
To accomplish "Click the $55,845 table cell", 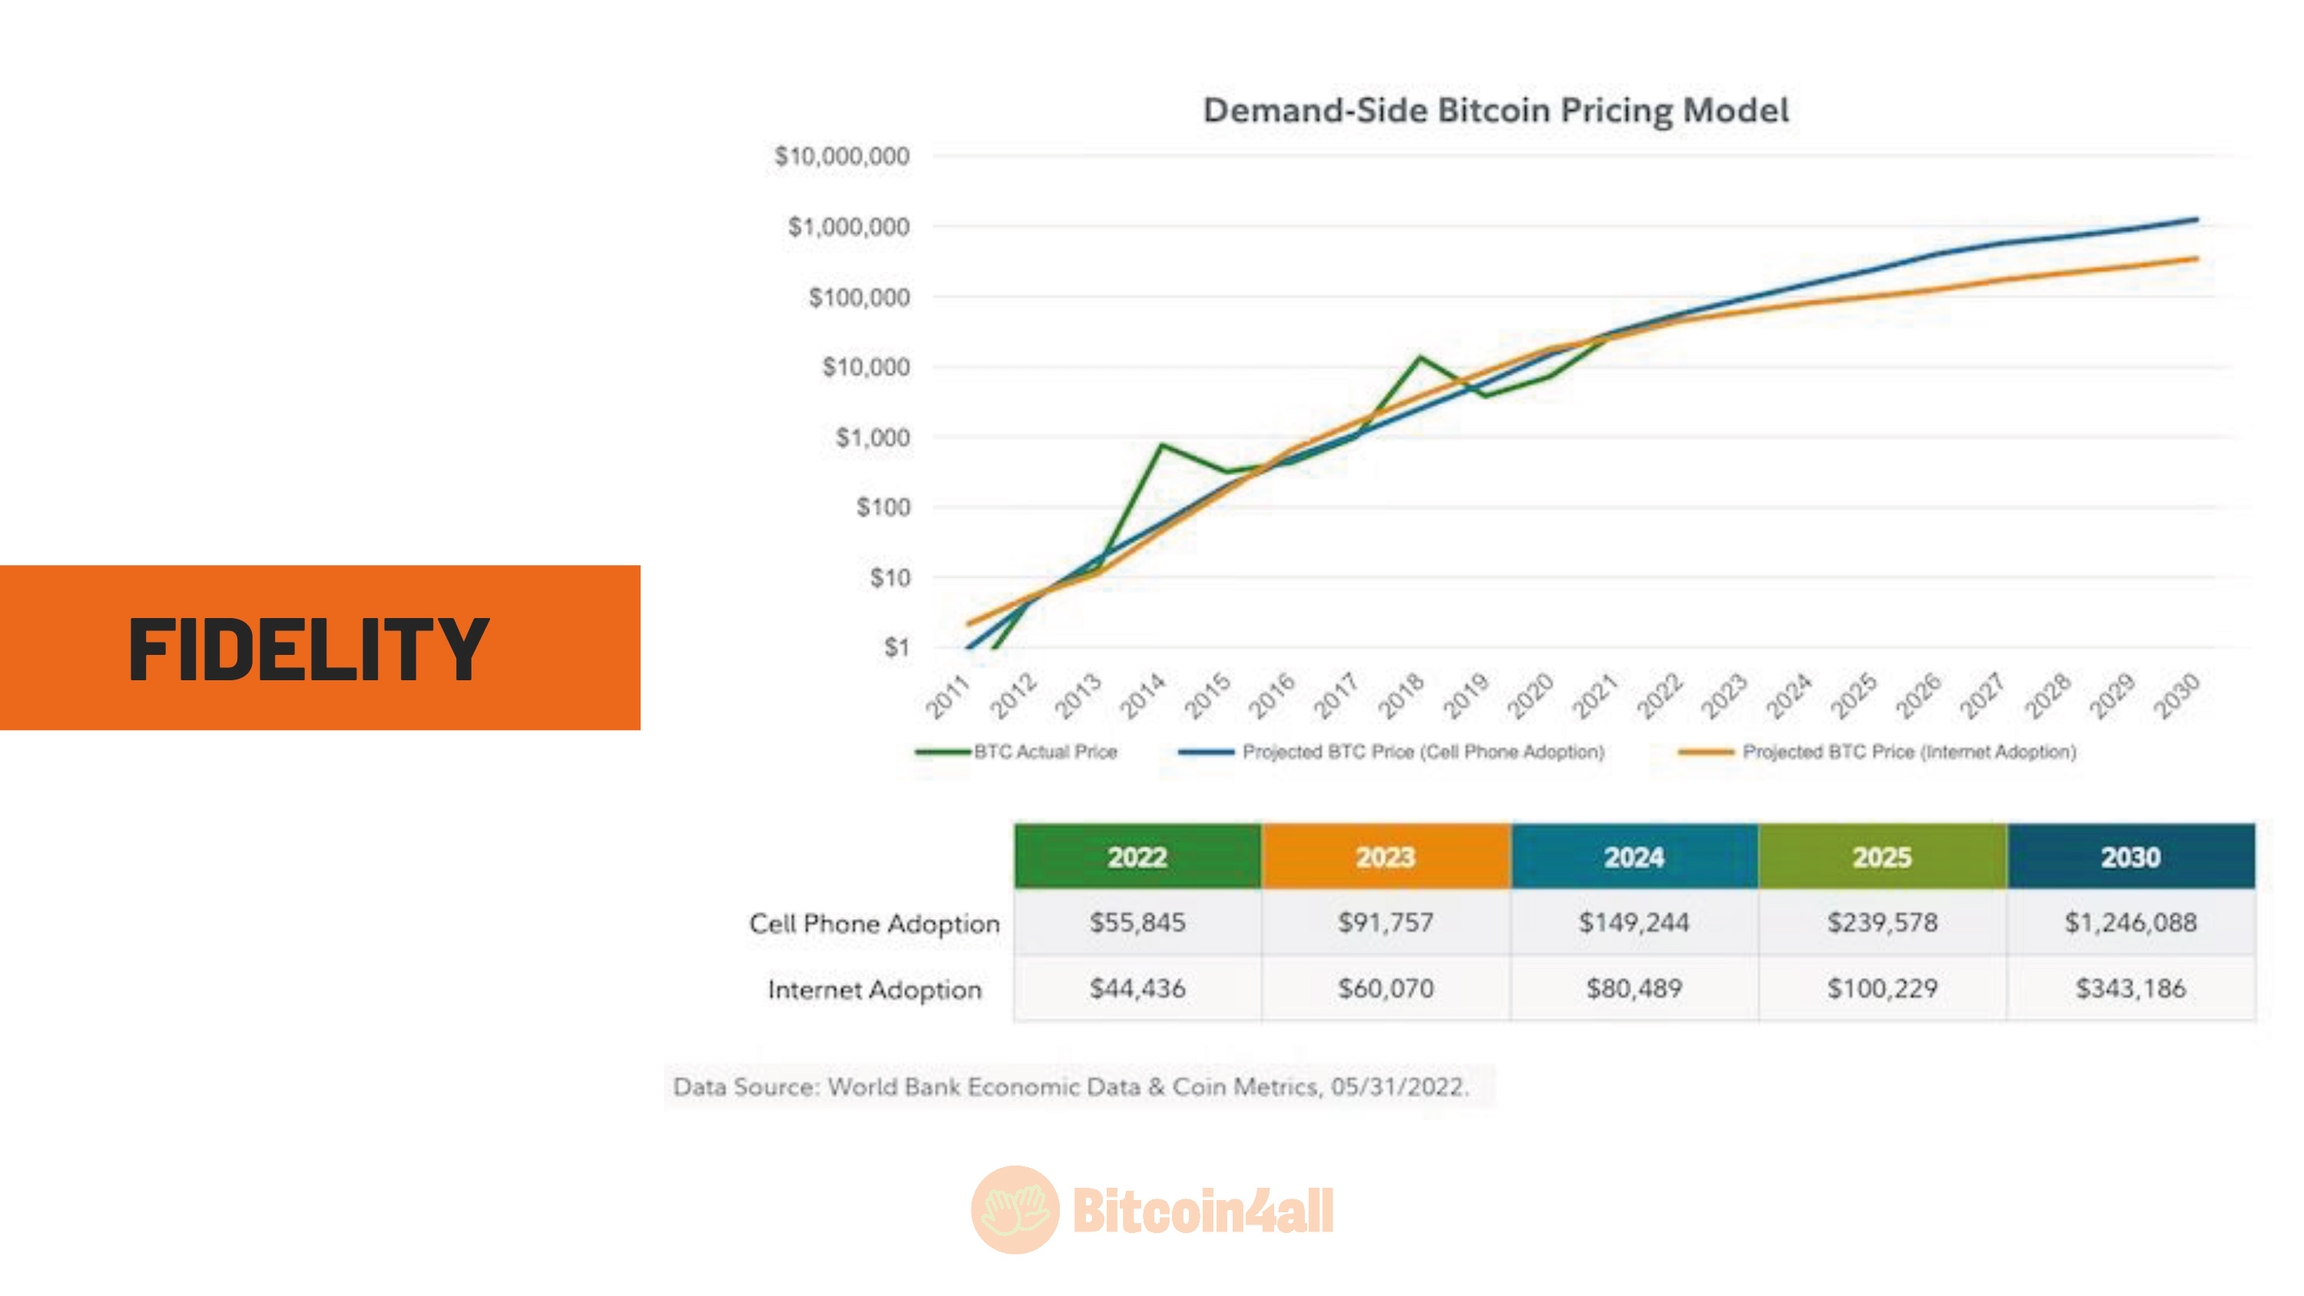I will [1137, 922].
